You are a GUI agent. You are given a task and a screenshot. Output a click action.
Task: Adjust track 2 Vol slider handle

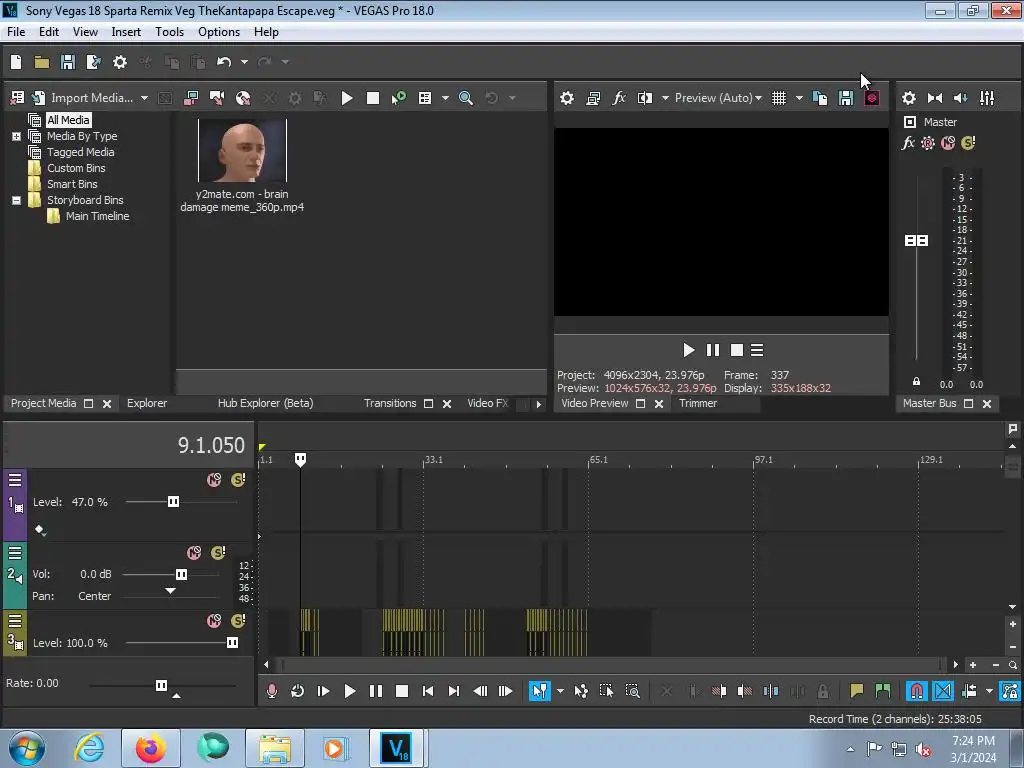(182, 575)
